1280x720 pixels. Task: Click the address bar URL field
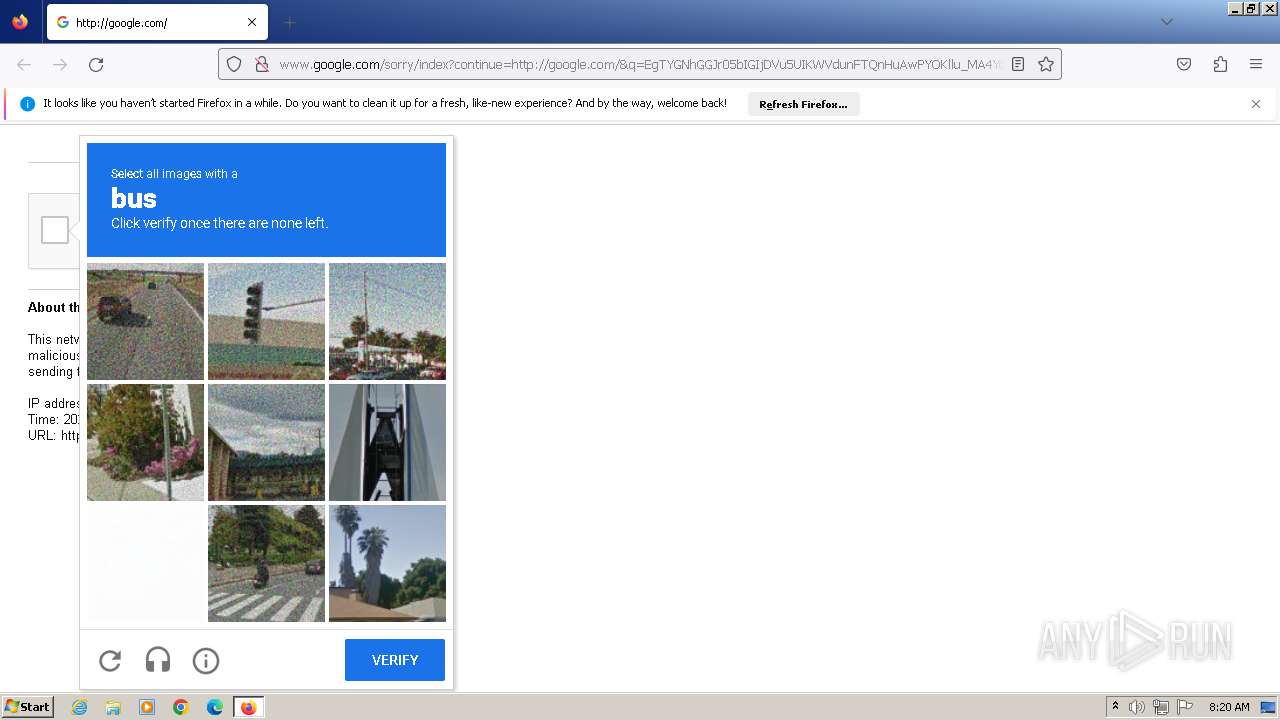(x=640, y=64)
